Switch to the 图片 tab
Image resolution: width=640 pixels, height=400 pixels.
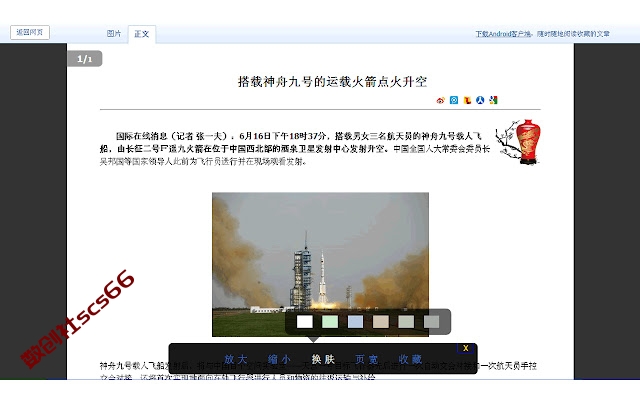tap(114, 34)
